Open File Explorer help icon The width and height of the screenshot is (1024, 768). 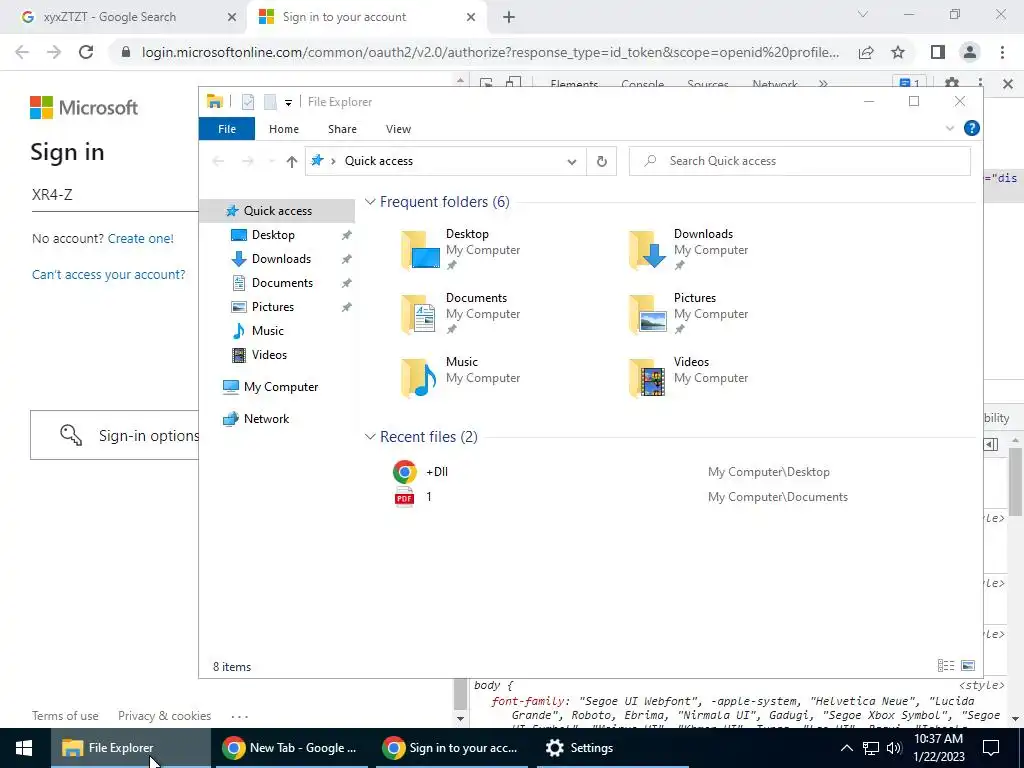972,128
